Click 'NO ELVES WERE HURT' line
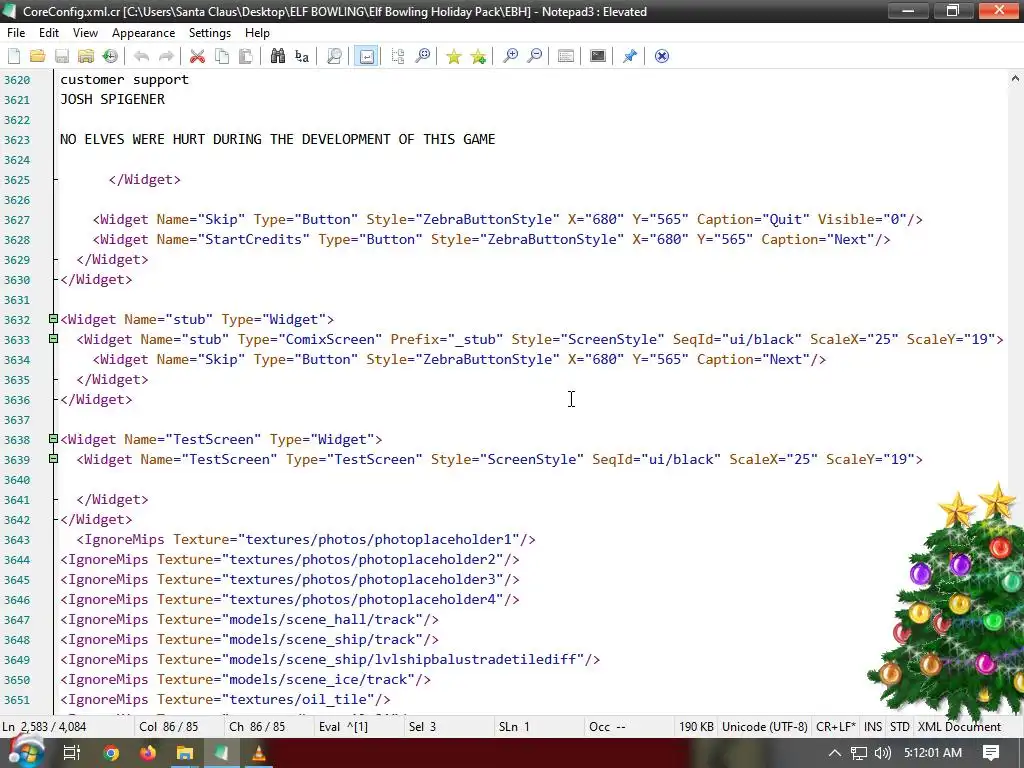The height and width of the screenshot is (768, 1024). click(278, 139)
